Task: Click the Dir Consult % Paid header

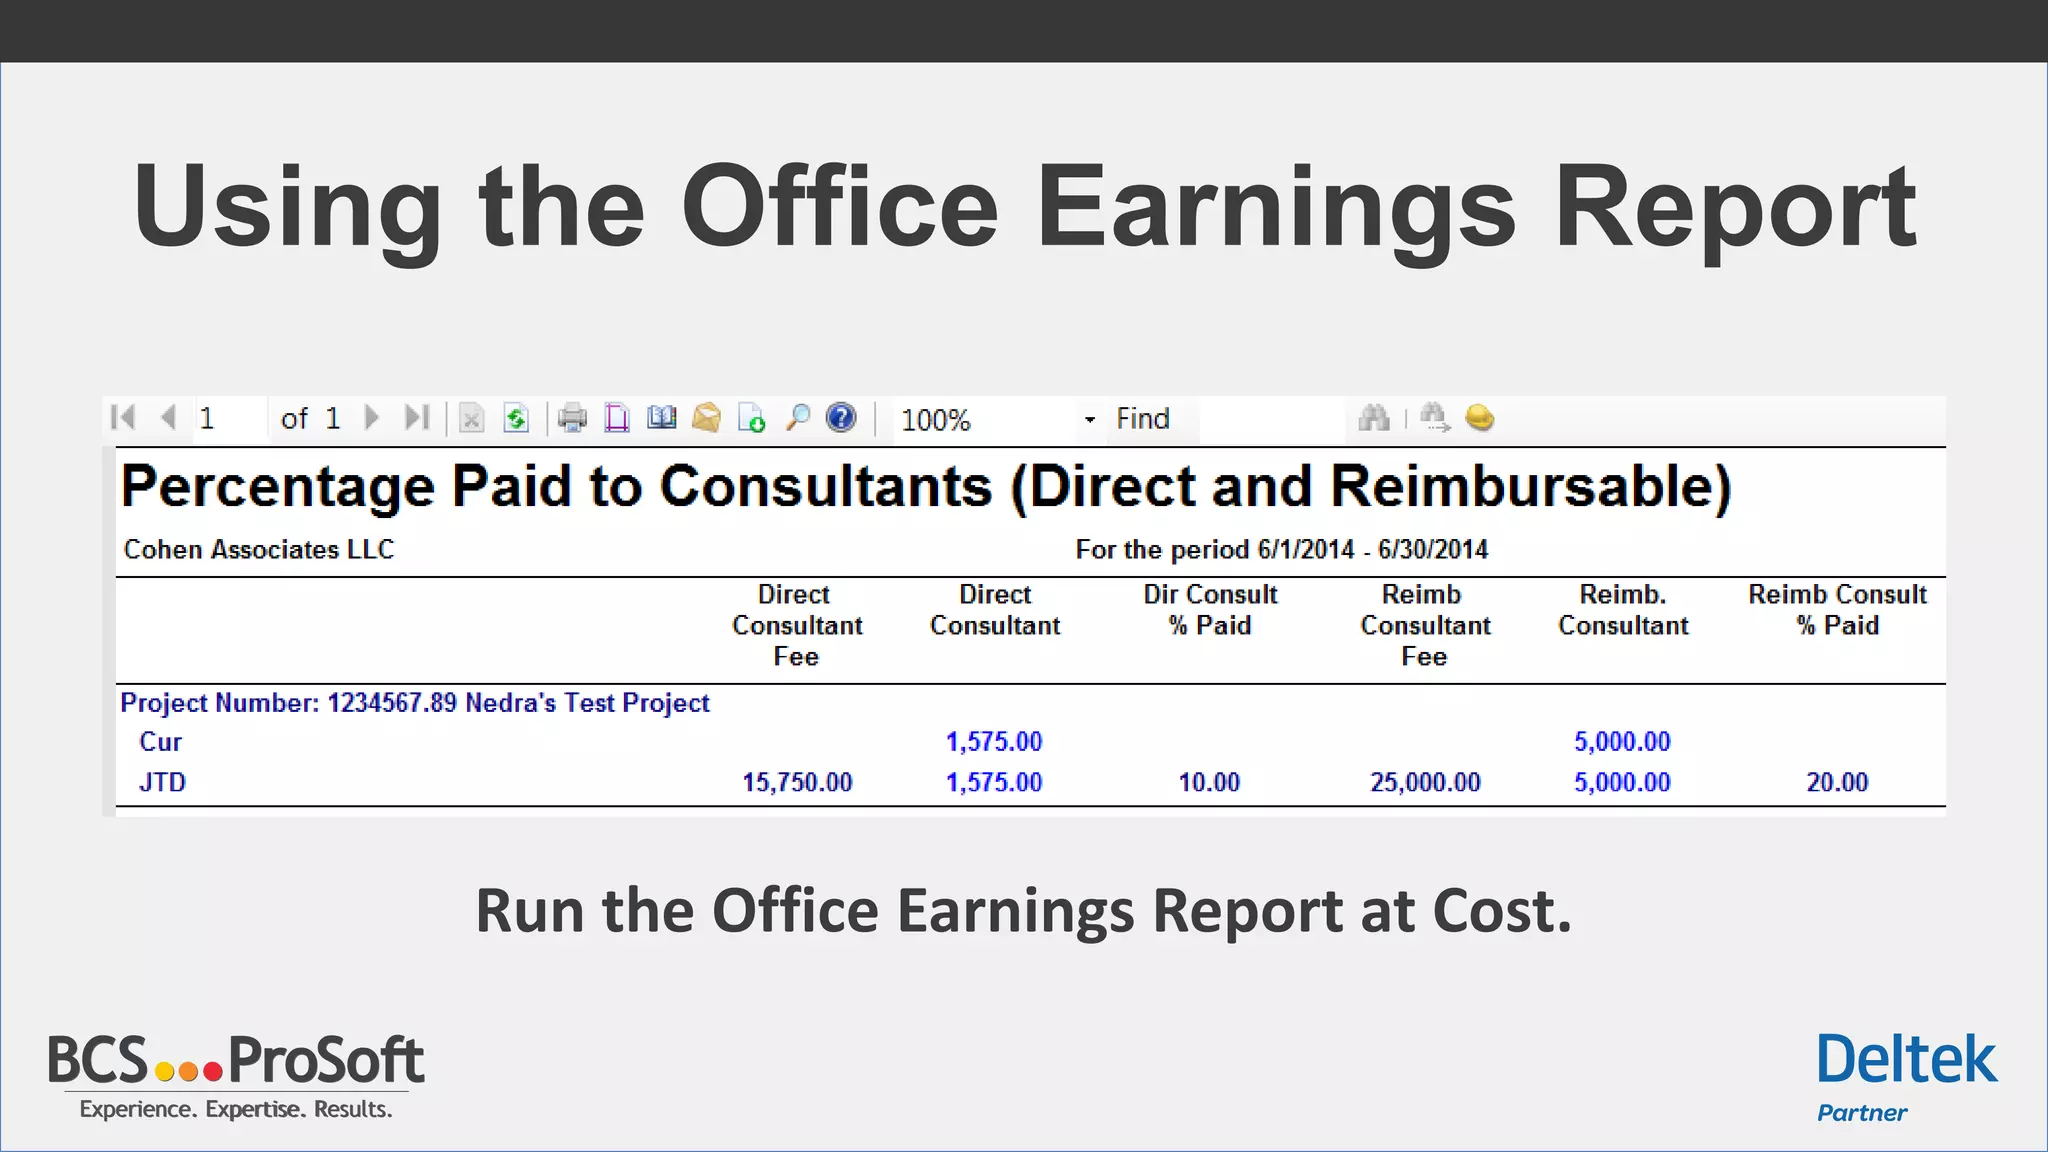Action: point(1210,610)
